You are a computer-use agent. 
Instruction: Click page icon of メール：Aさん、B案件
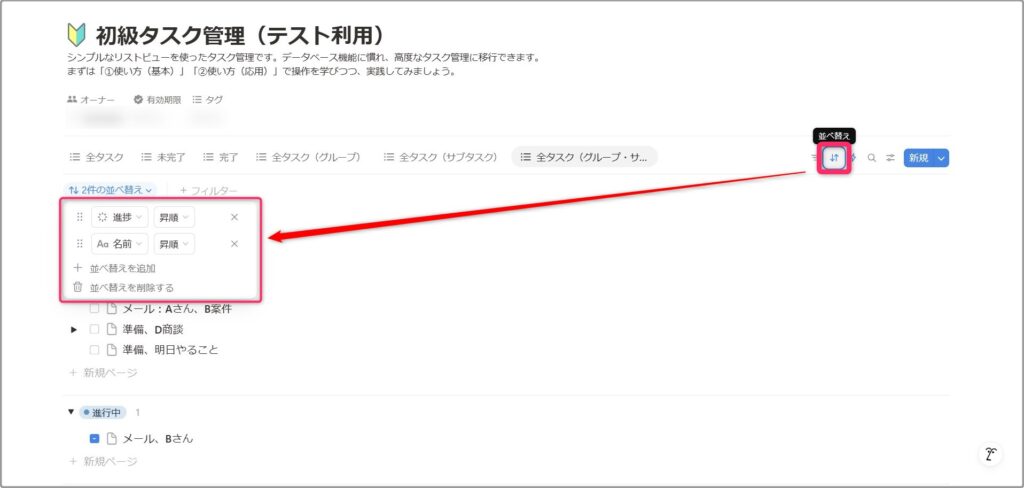[x=112, y=309]
